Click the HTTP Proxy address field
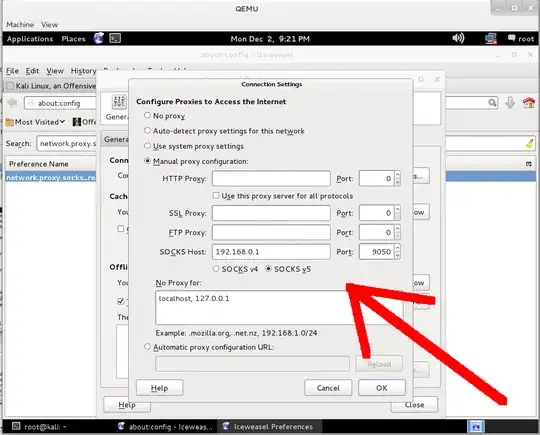 271,178
